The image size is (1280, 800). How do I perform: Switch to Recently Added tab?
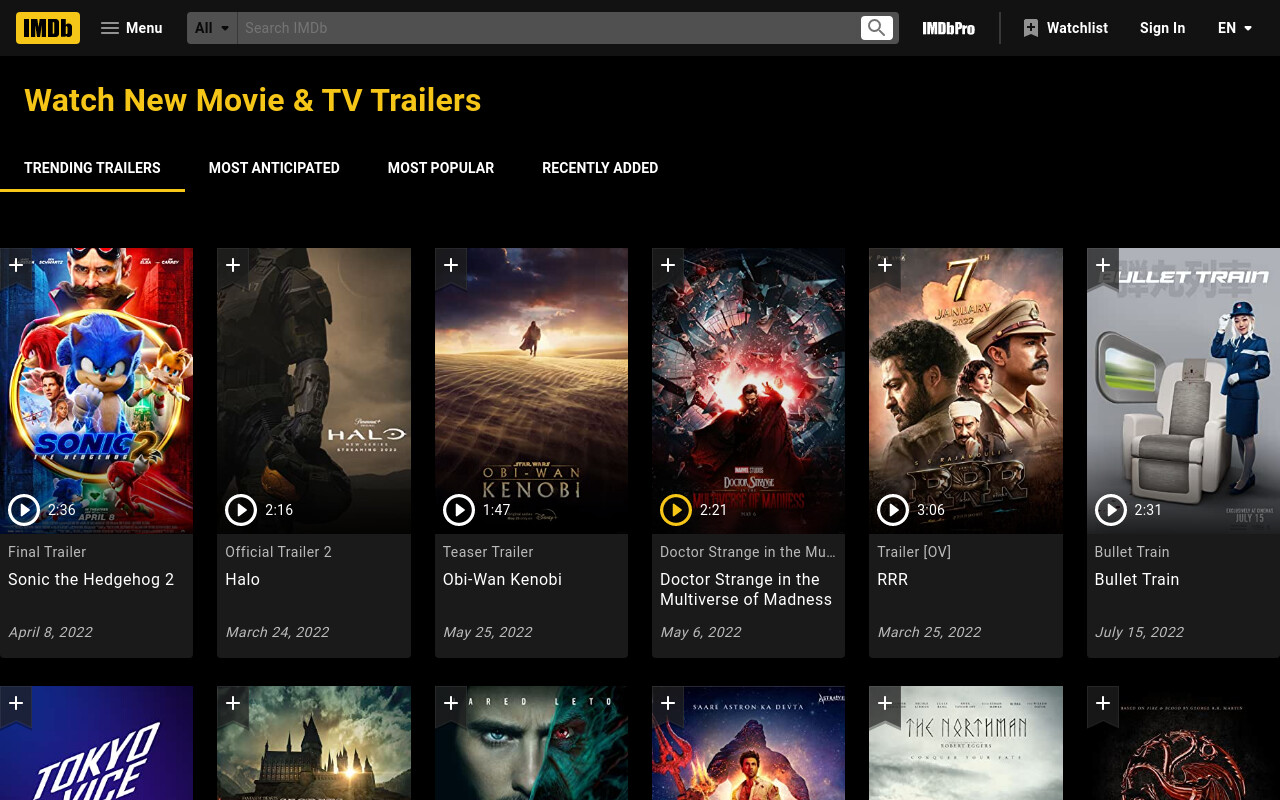click(x=600, y=168)
